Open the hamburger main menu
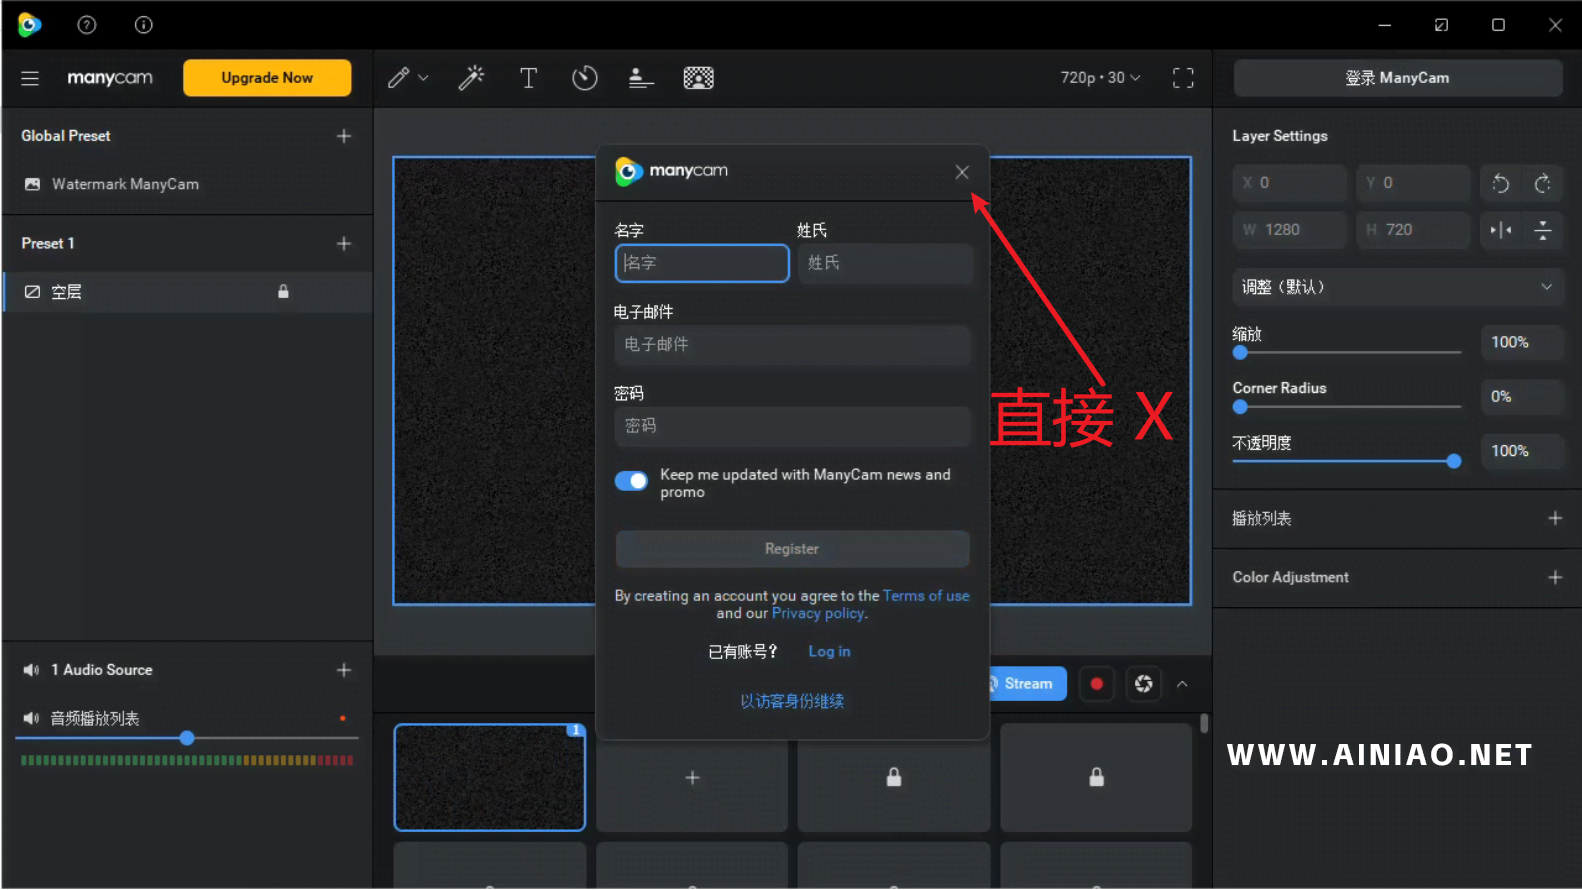This screenshot has width=1582, height=890. coord(30,78)
